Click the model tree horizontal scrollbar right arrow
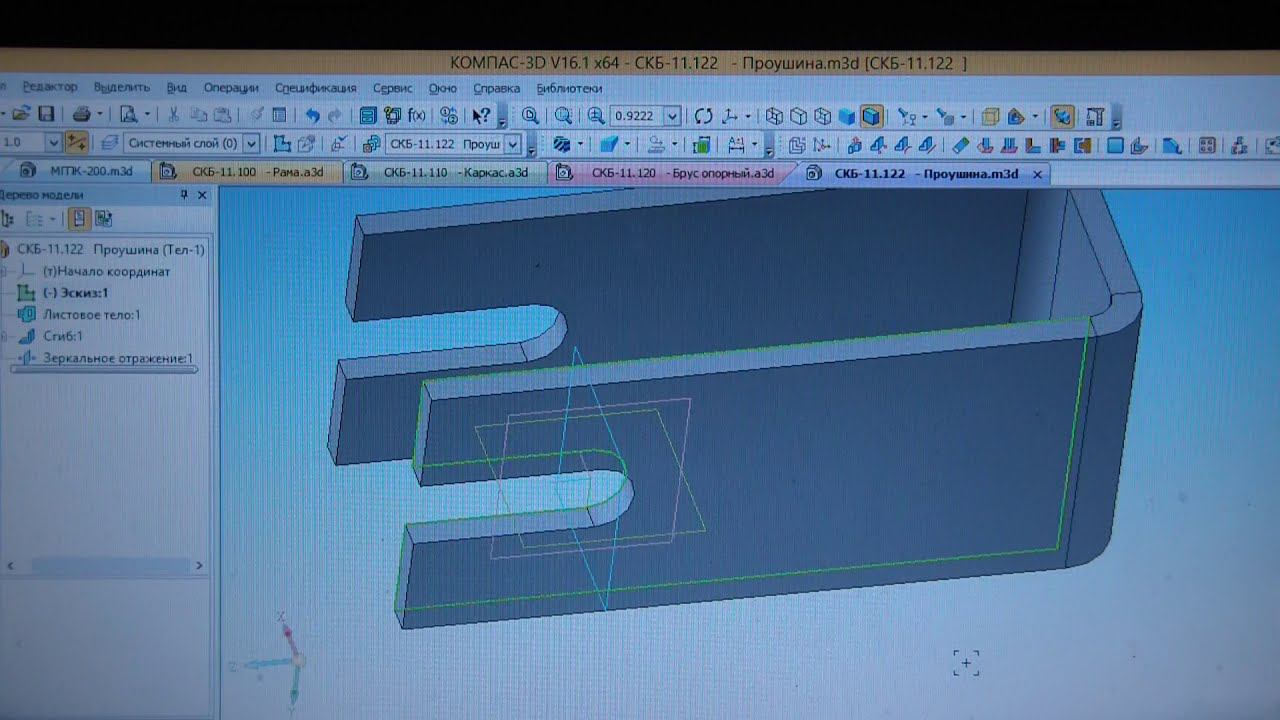 click(x=199, y=566)
